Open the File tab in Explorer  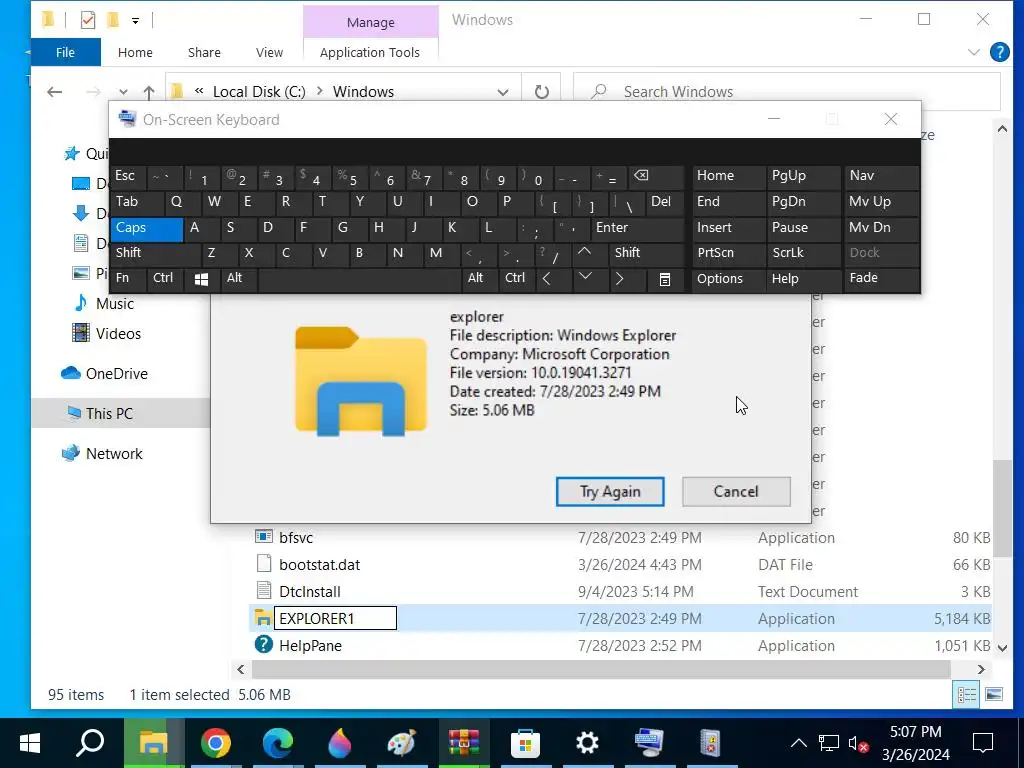coord(65,52)
